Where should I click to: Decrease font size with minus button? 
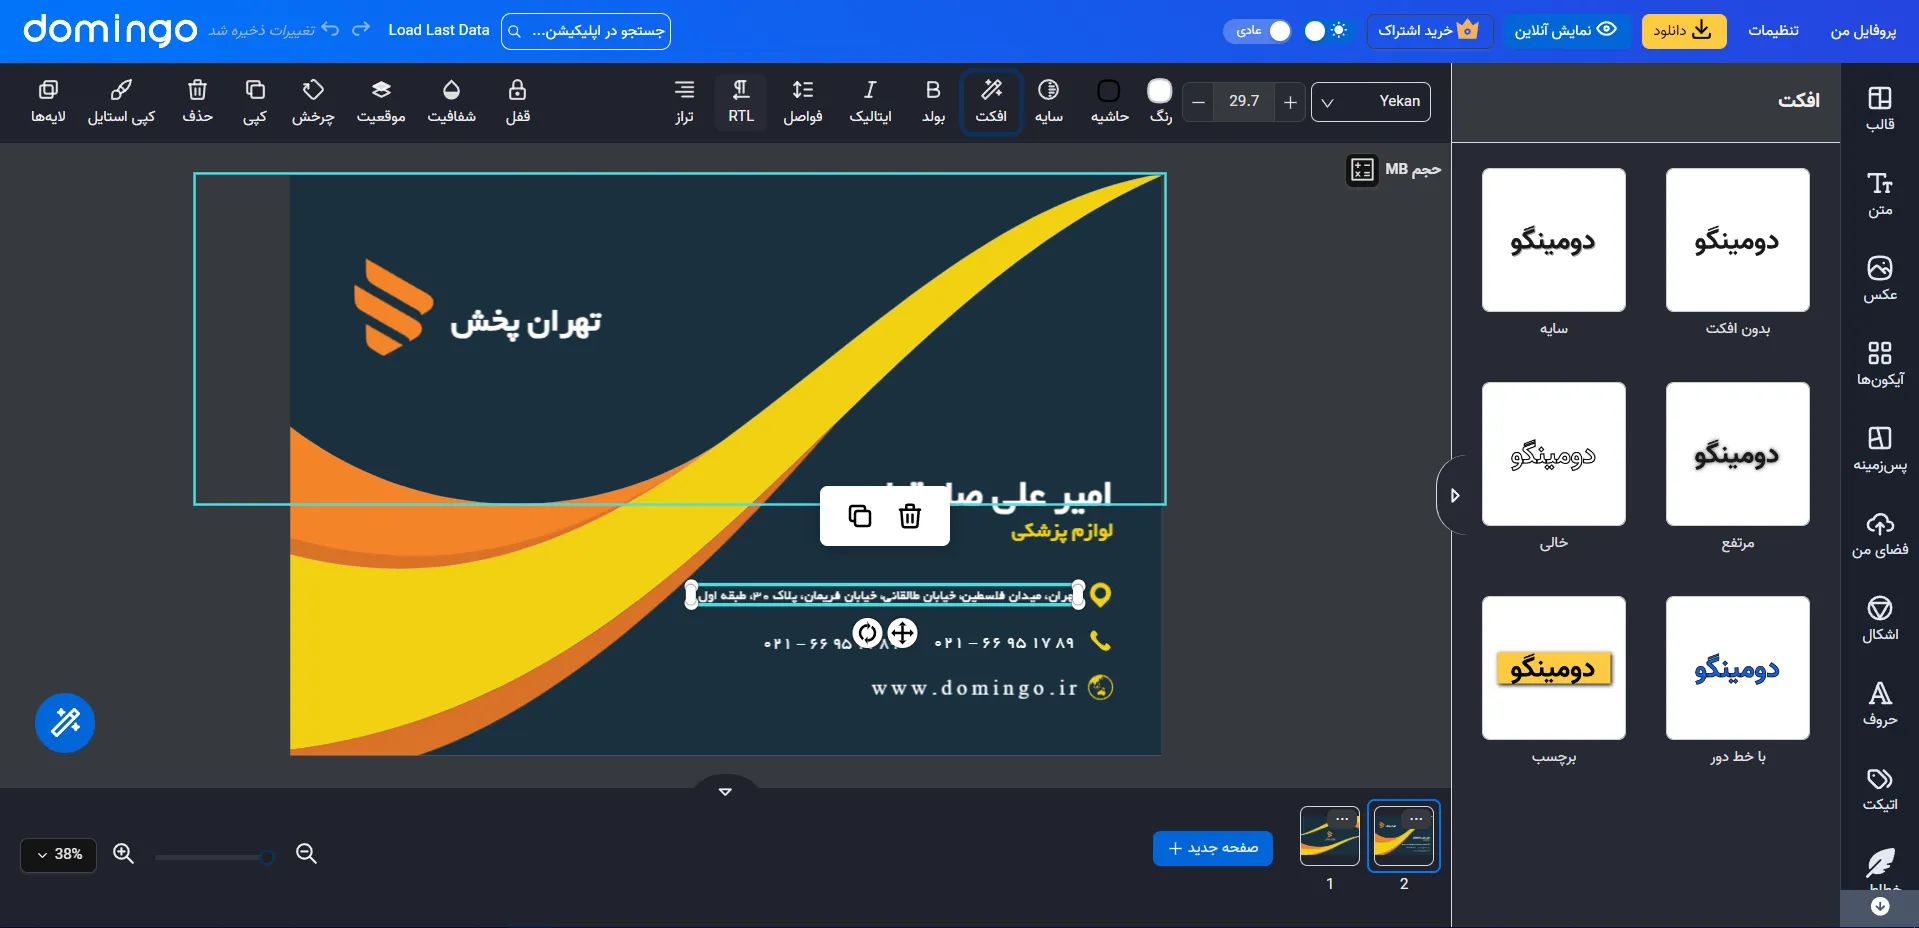point(1198,102)
